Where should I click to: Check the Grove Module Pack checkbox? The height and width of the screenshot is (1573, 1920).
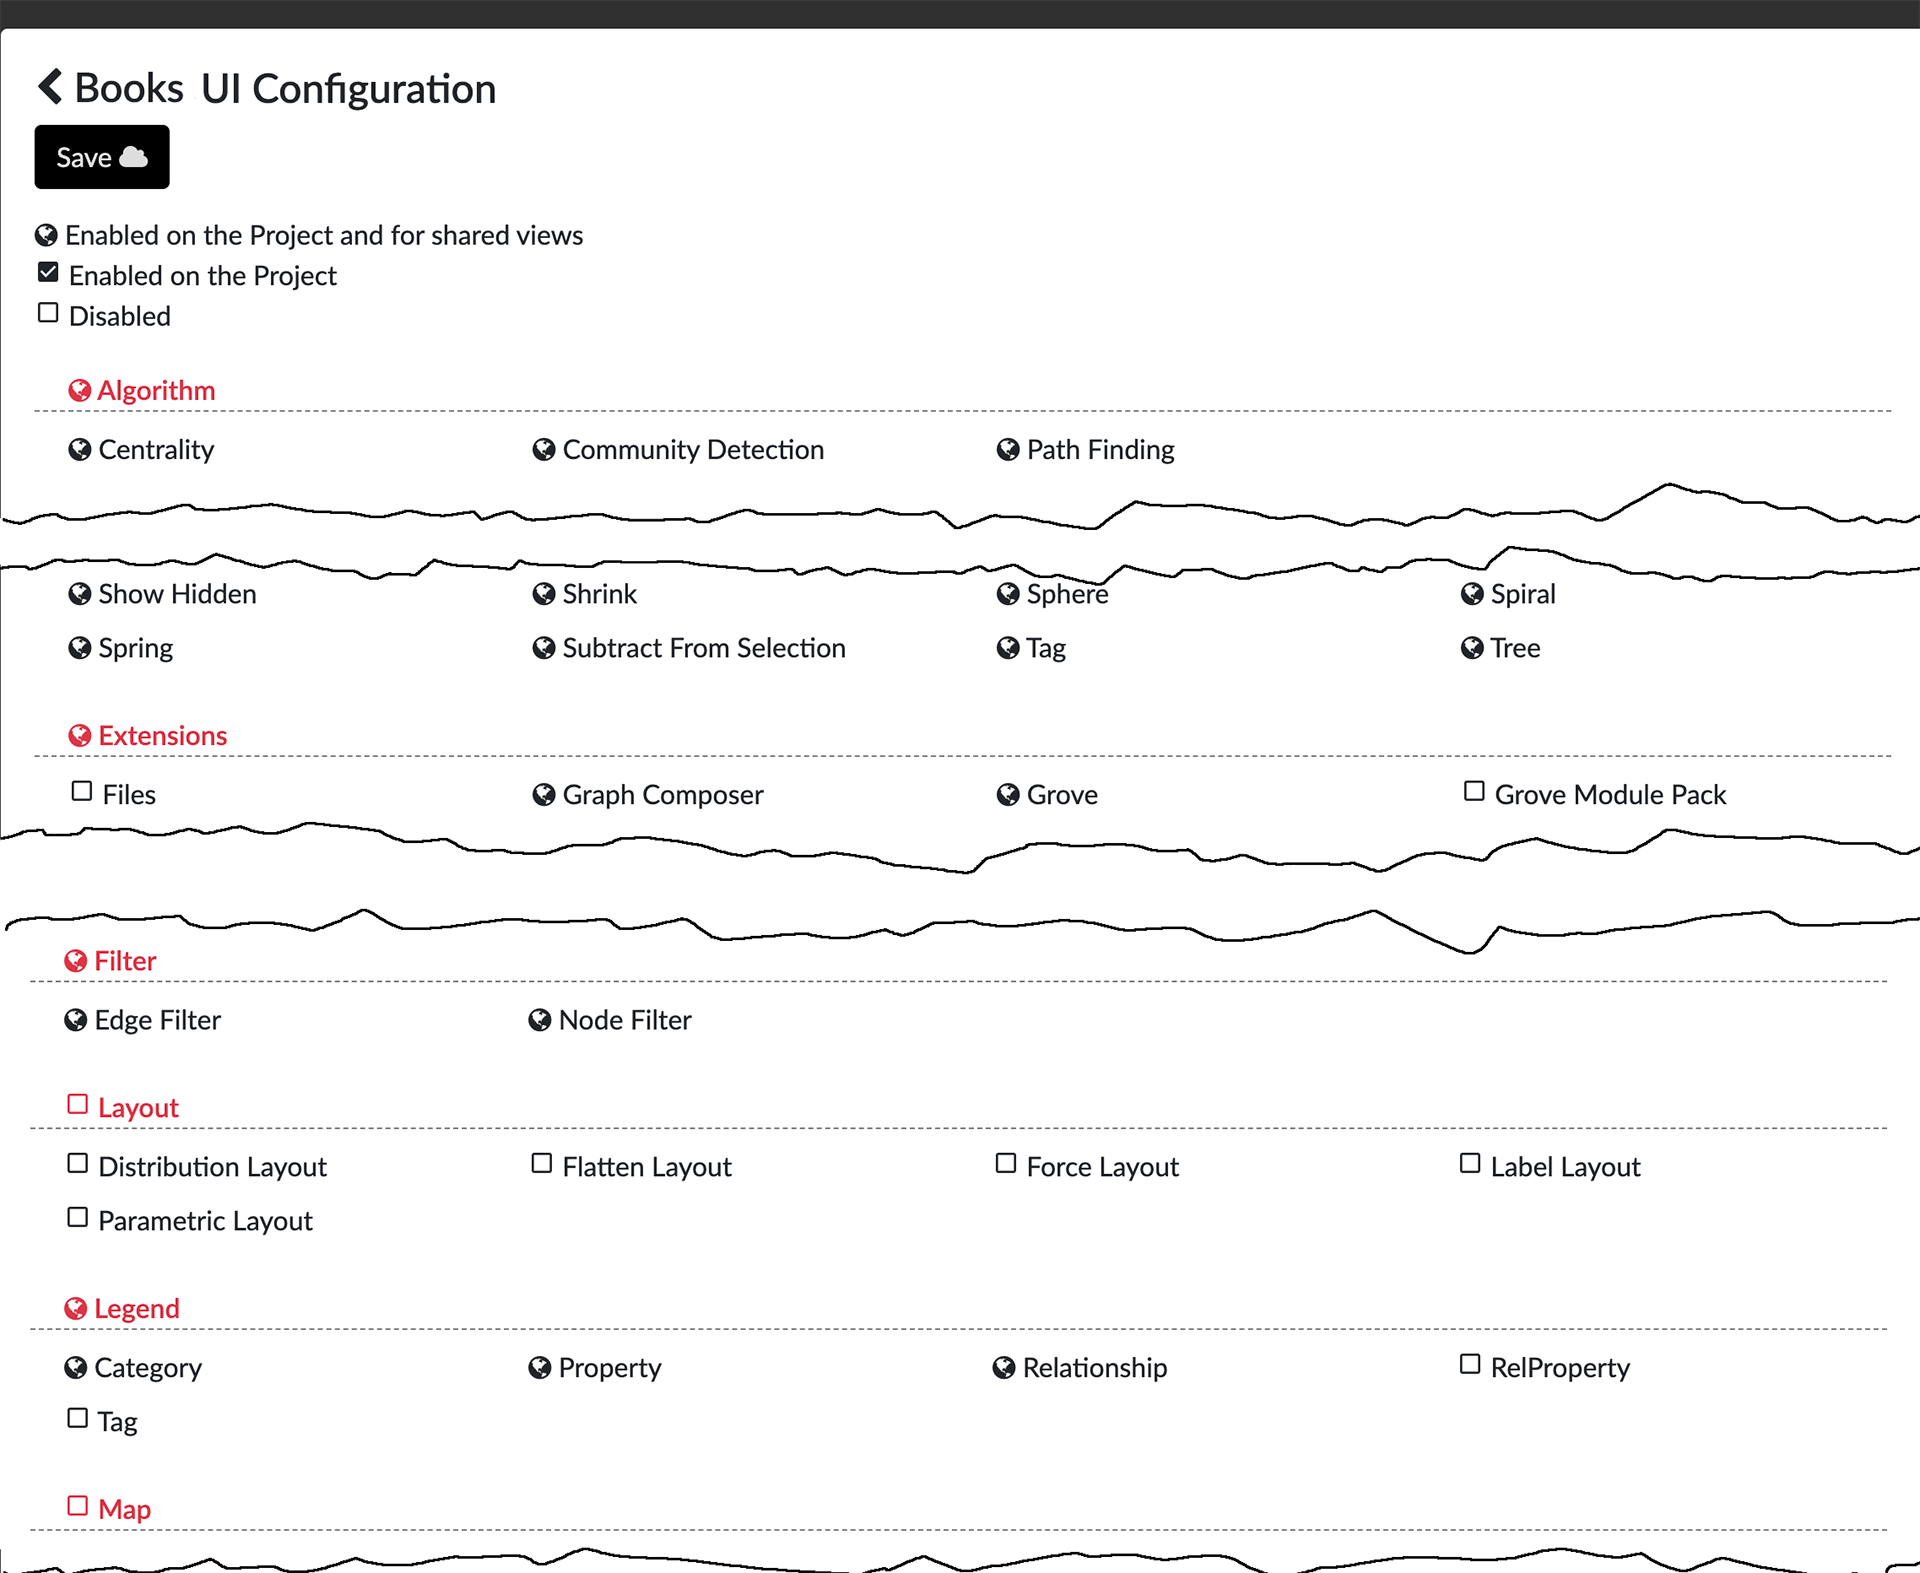tap(1474, 792)
